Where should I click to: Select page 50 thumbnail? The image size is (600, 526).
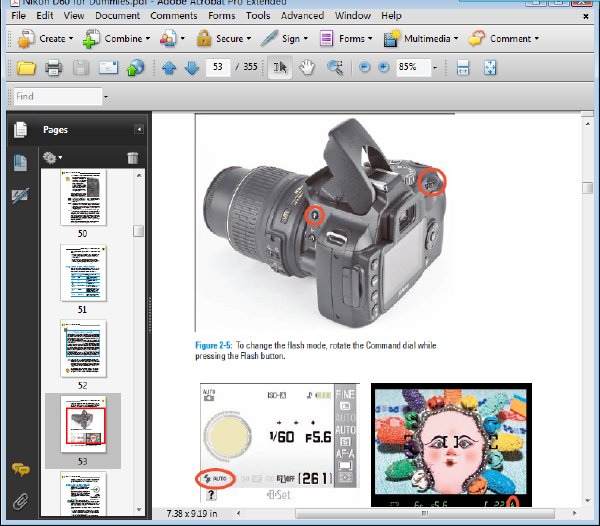click(x=83, y=198)
